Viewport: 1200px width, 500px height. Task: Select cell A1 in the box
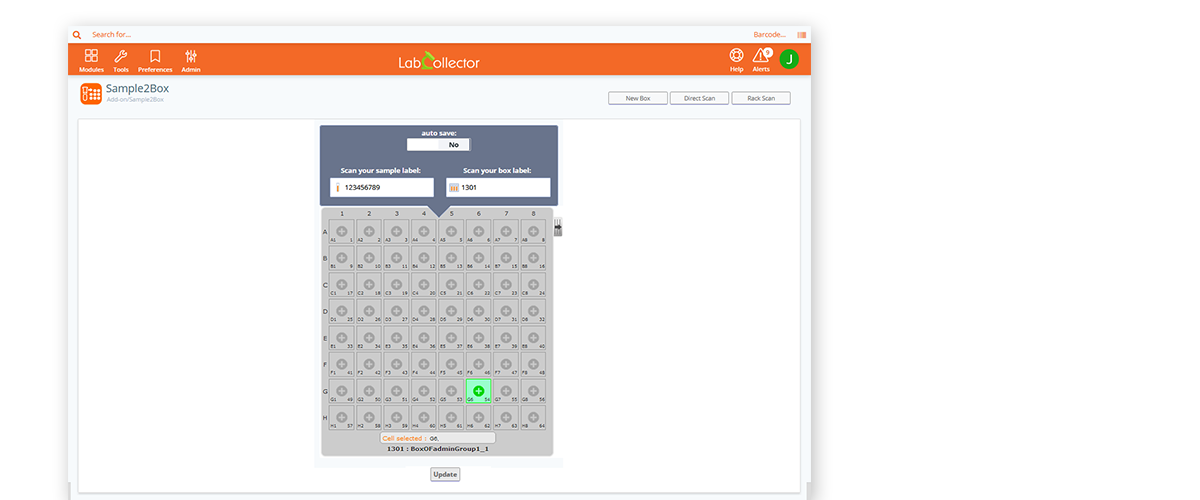pyautogui.click(x=342, y=232)
